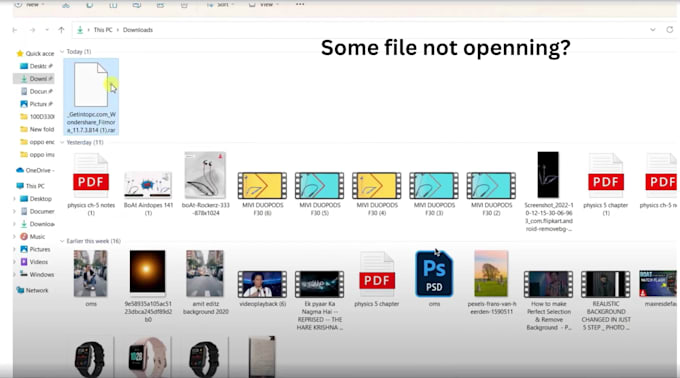The image size is (680, 378).
Task: Select Downloads in the breadcrumb path
Action: (137, 30)
